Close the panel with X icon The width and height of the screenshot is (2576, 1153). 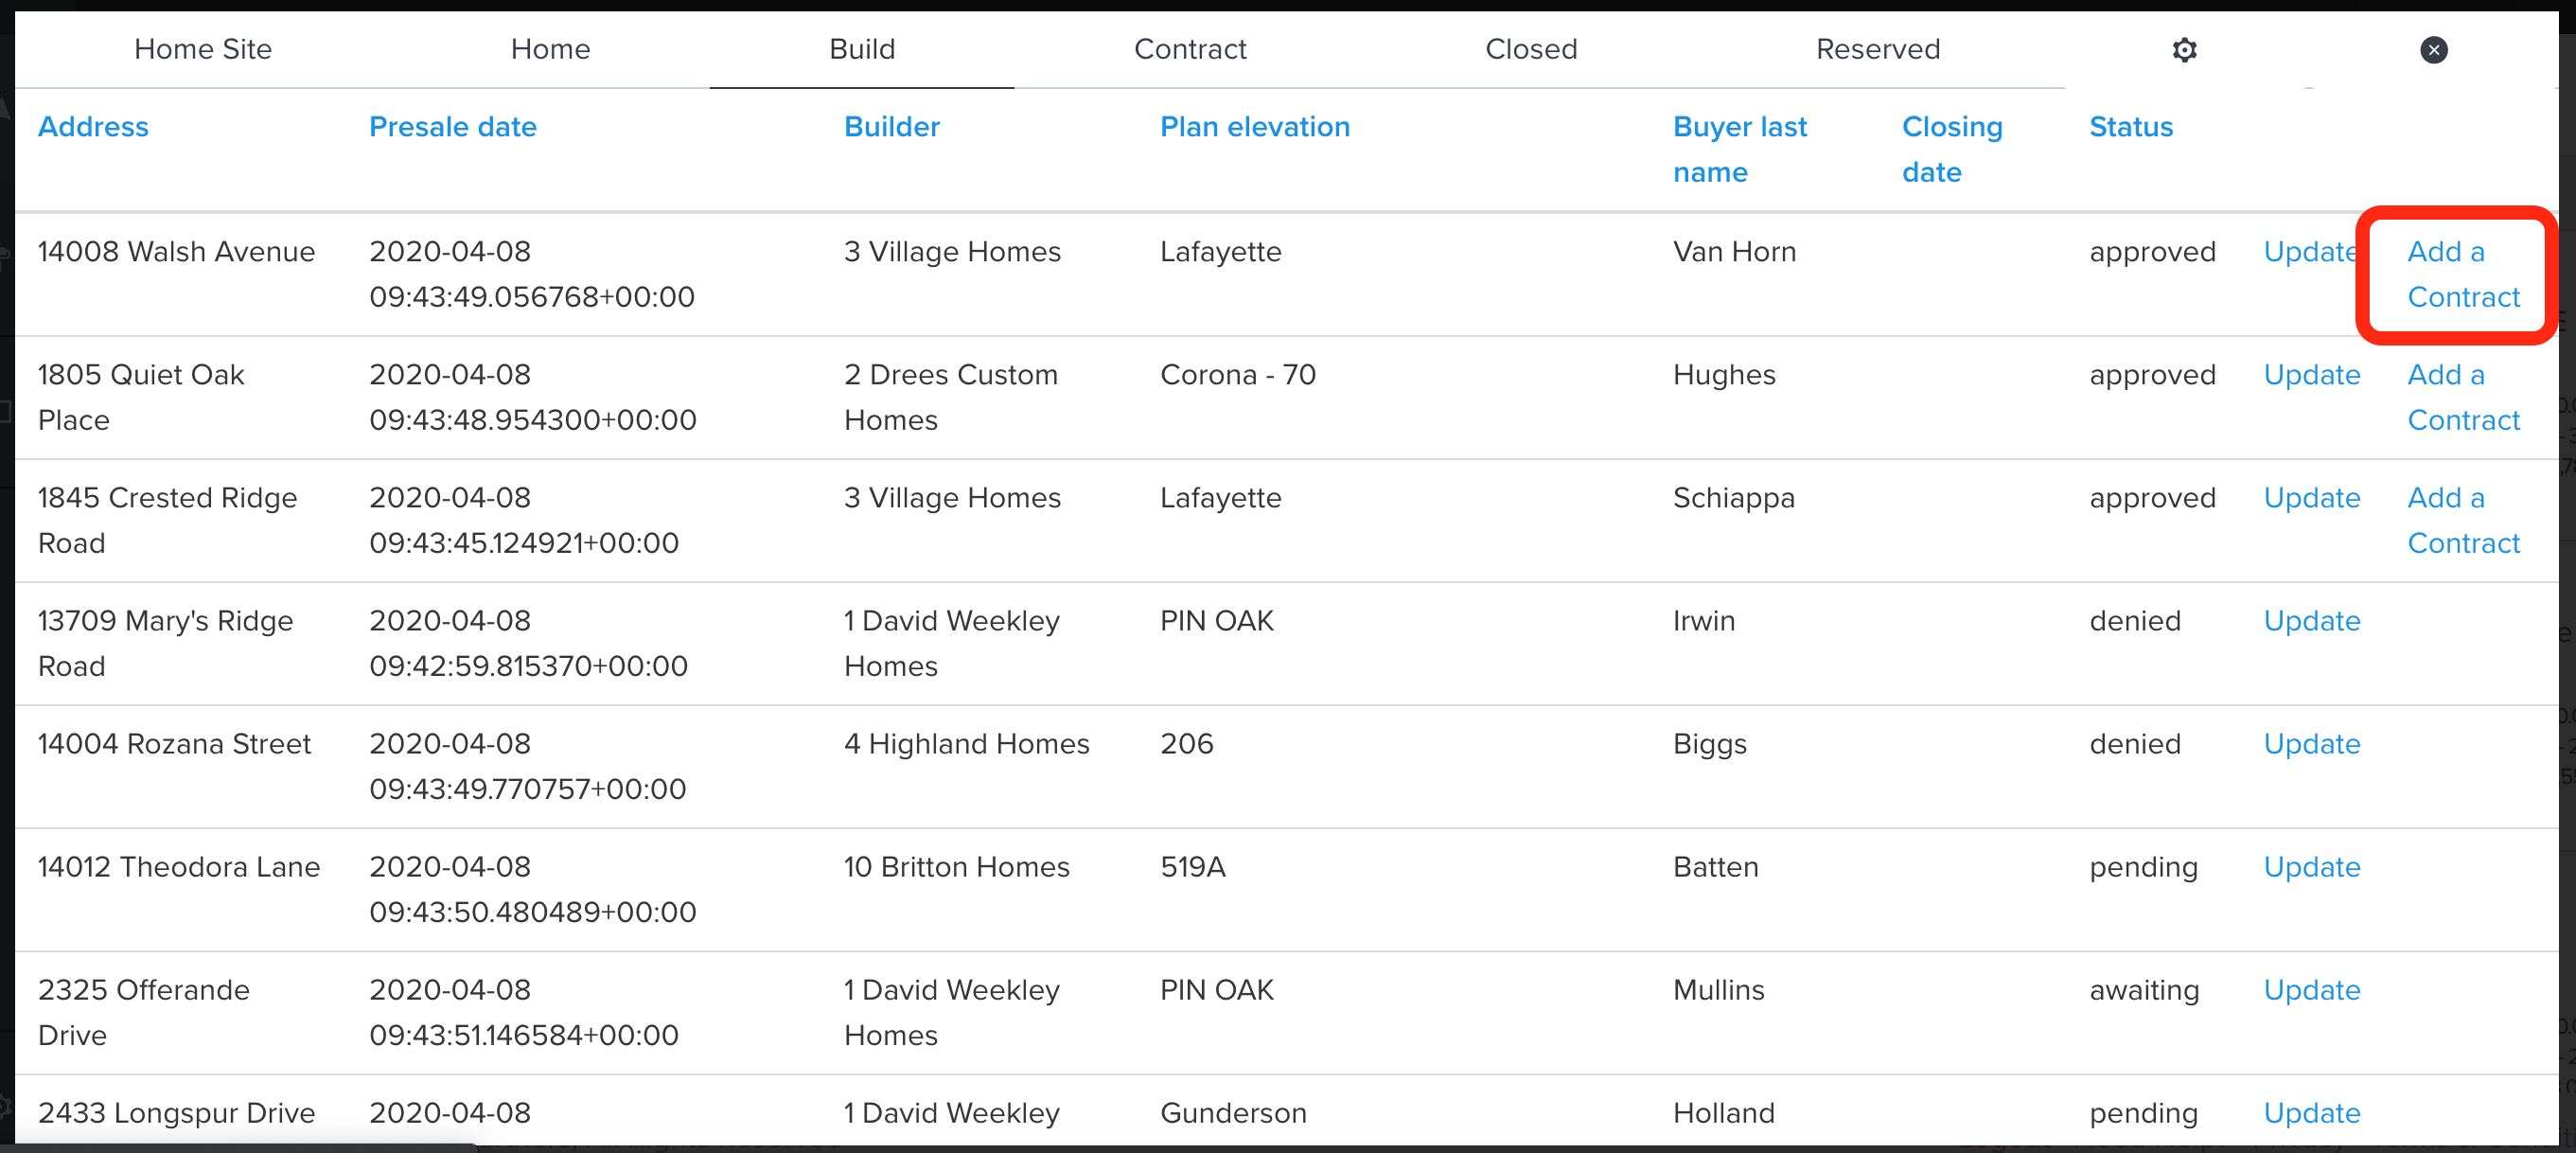point(2433,50)
